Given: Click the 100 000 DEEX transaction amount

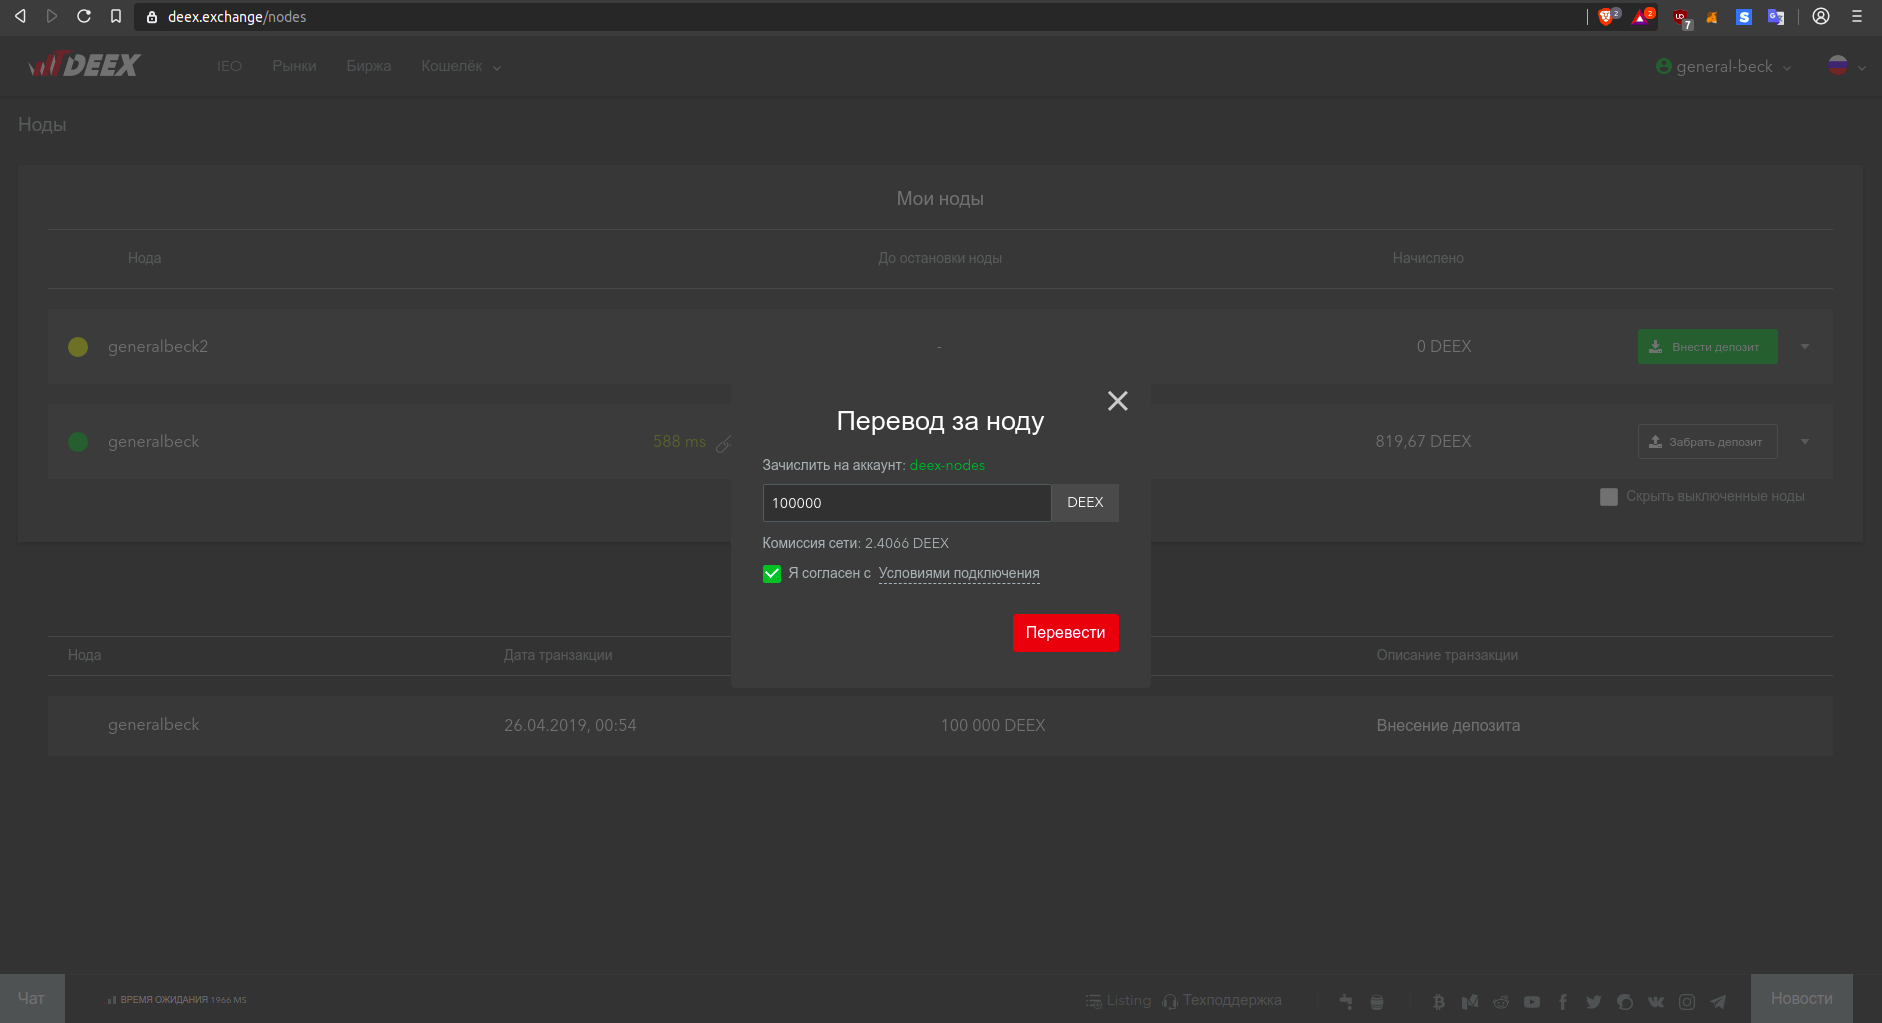Looking at the screenshot, I should (x=993, y=725).
